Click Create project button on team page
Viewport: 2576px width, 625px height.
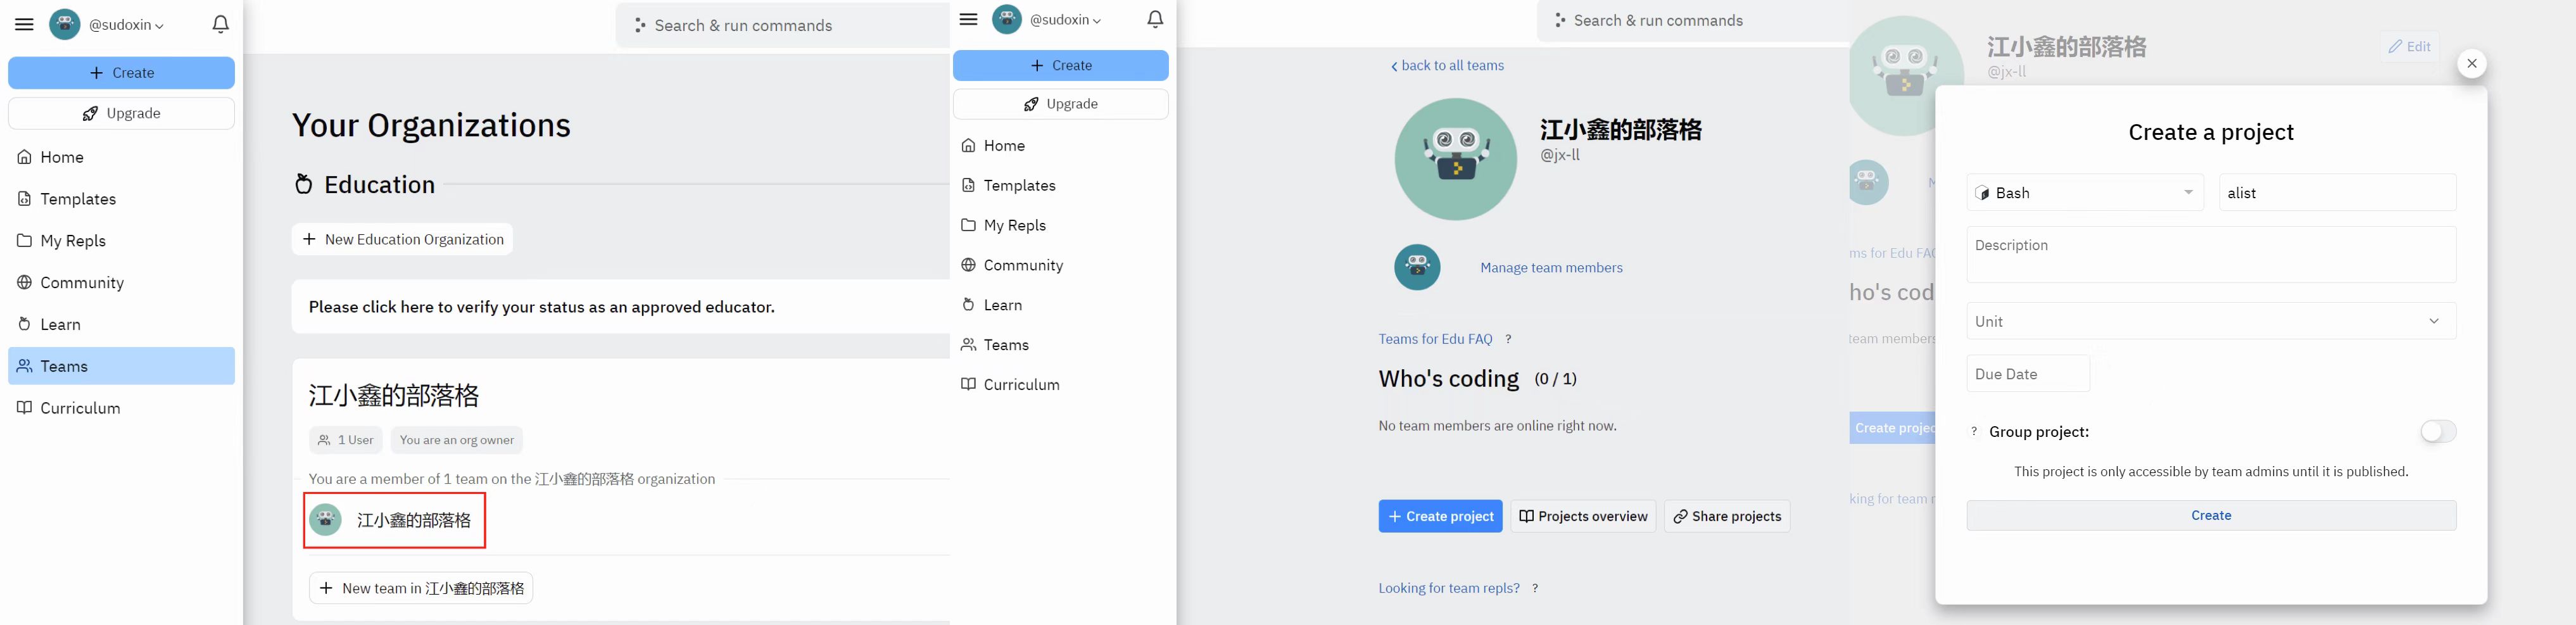click(x=1440, y=516)
